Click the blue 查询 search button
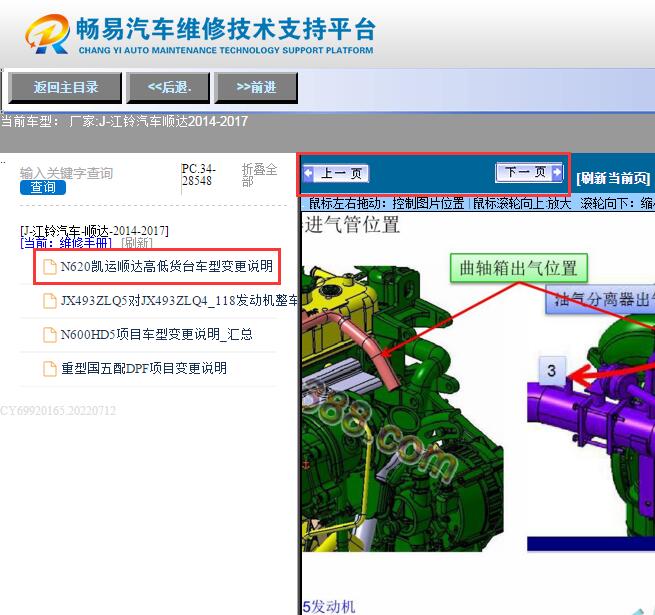655x615 pixels. pyautogui.click(x=43, y=187)
